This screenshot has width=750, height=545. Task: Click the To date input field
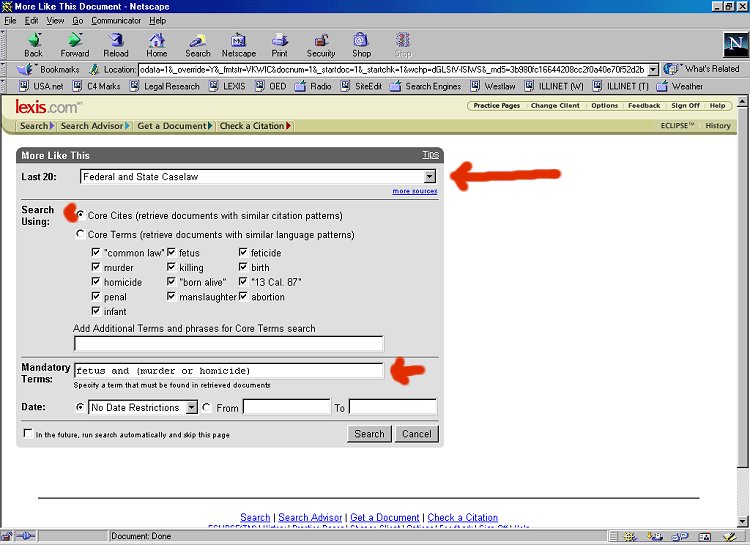click(393, 407)
